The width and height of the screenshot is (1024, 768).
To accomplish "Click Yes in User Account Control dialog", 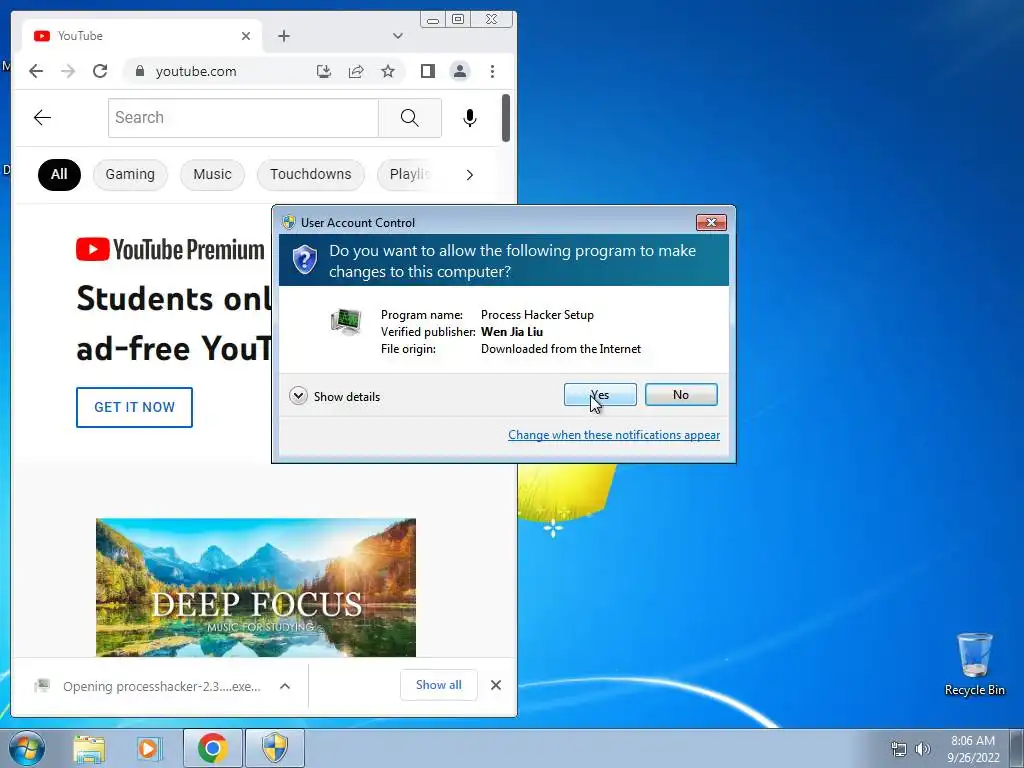I will click(x=600, y=394).
